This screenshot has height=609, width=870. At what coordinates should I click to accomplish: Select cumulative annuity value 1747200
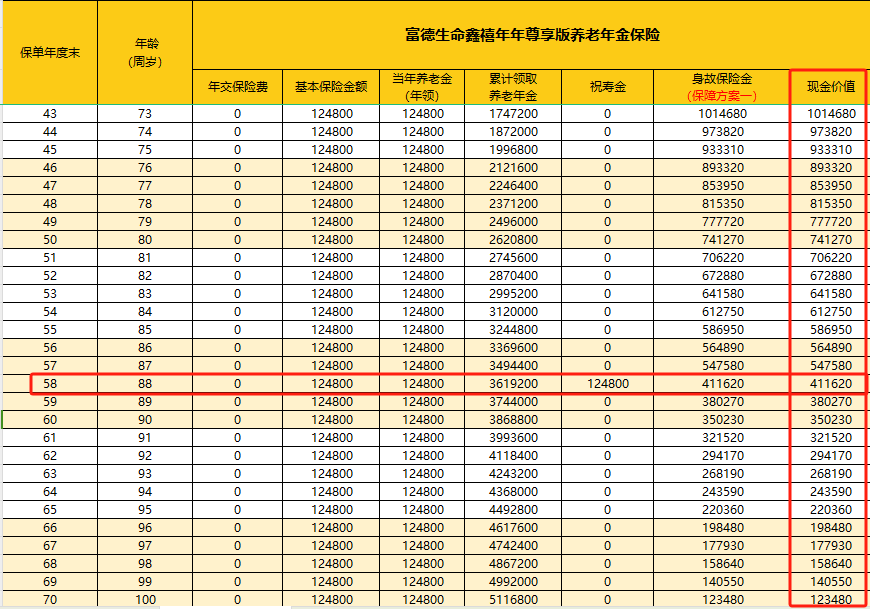click(x=513, y=114)
